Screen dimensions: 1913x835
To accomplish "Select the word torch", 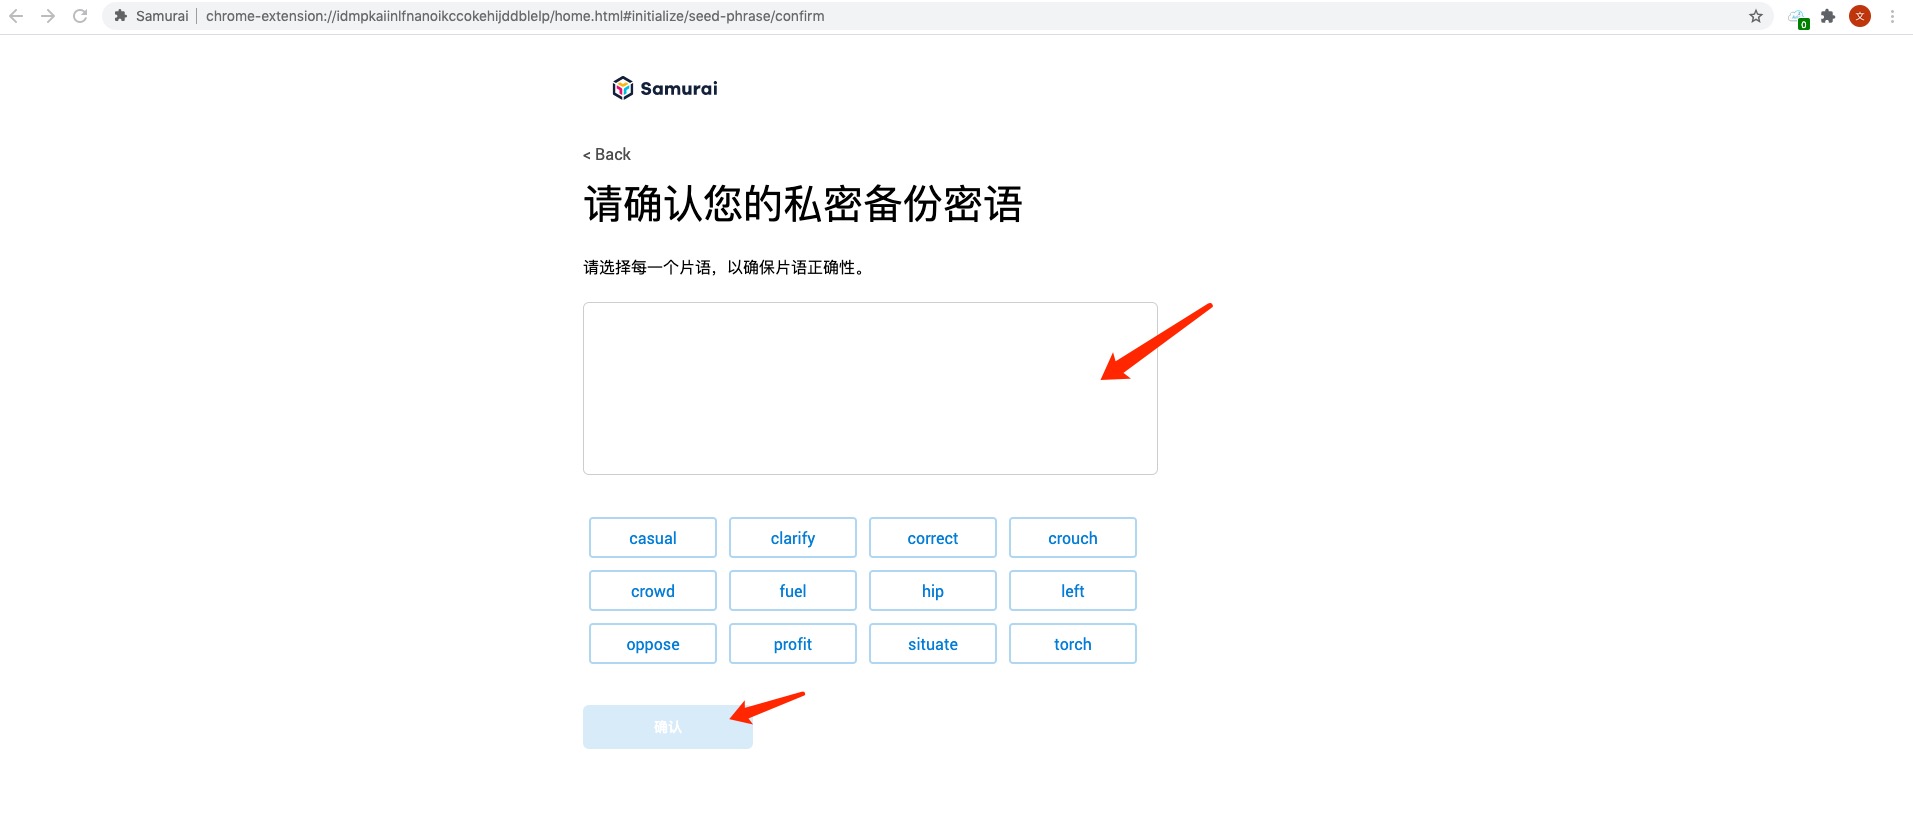I will pos(1073,644).
